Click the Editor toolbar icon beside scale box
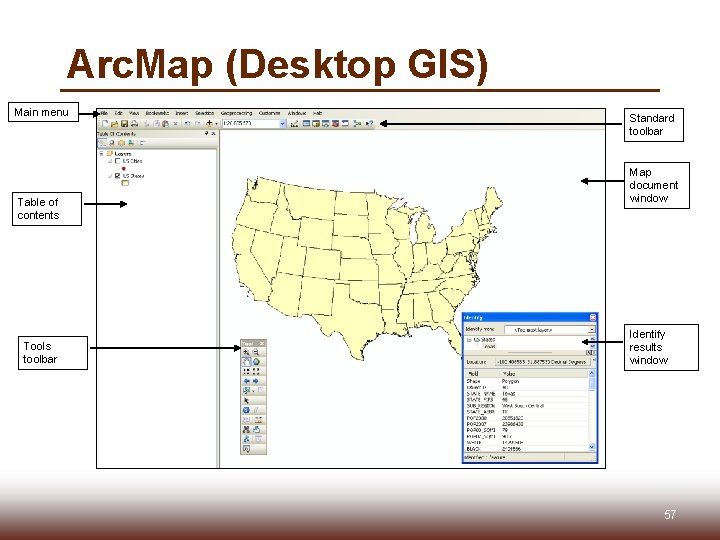Viewport: 720px width, 540px height. [294, 124]
